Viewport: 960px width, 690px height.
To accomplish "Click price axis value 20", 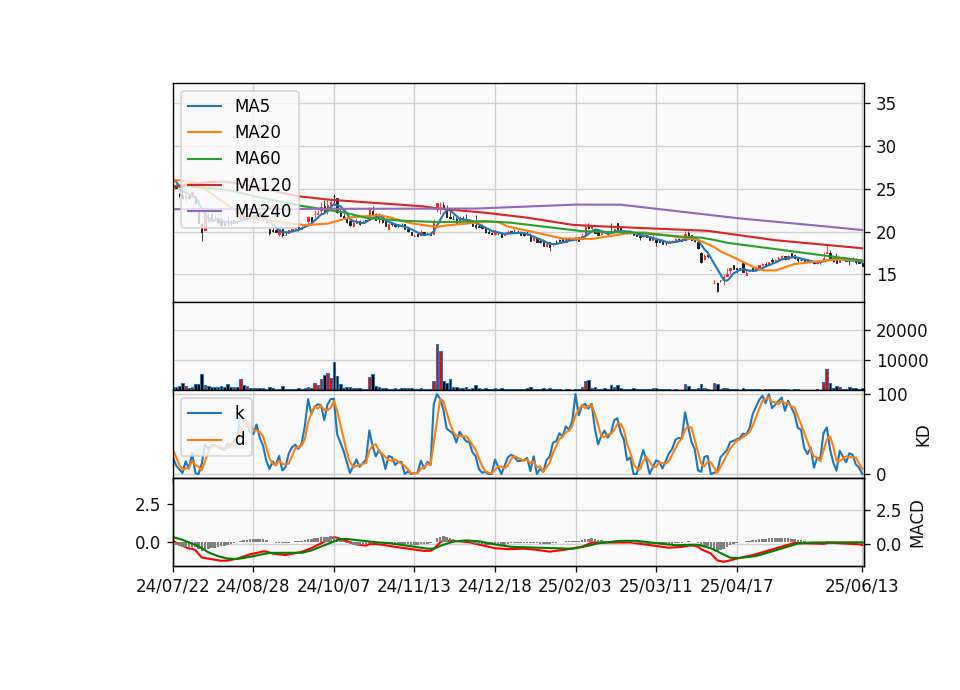I will [x=886, y=233].
